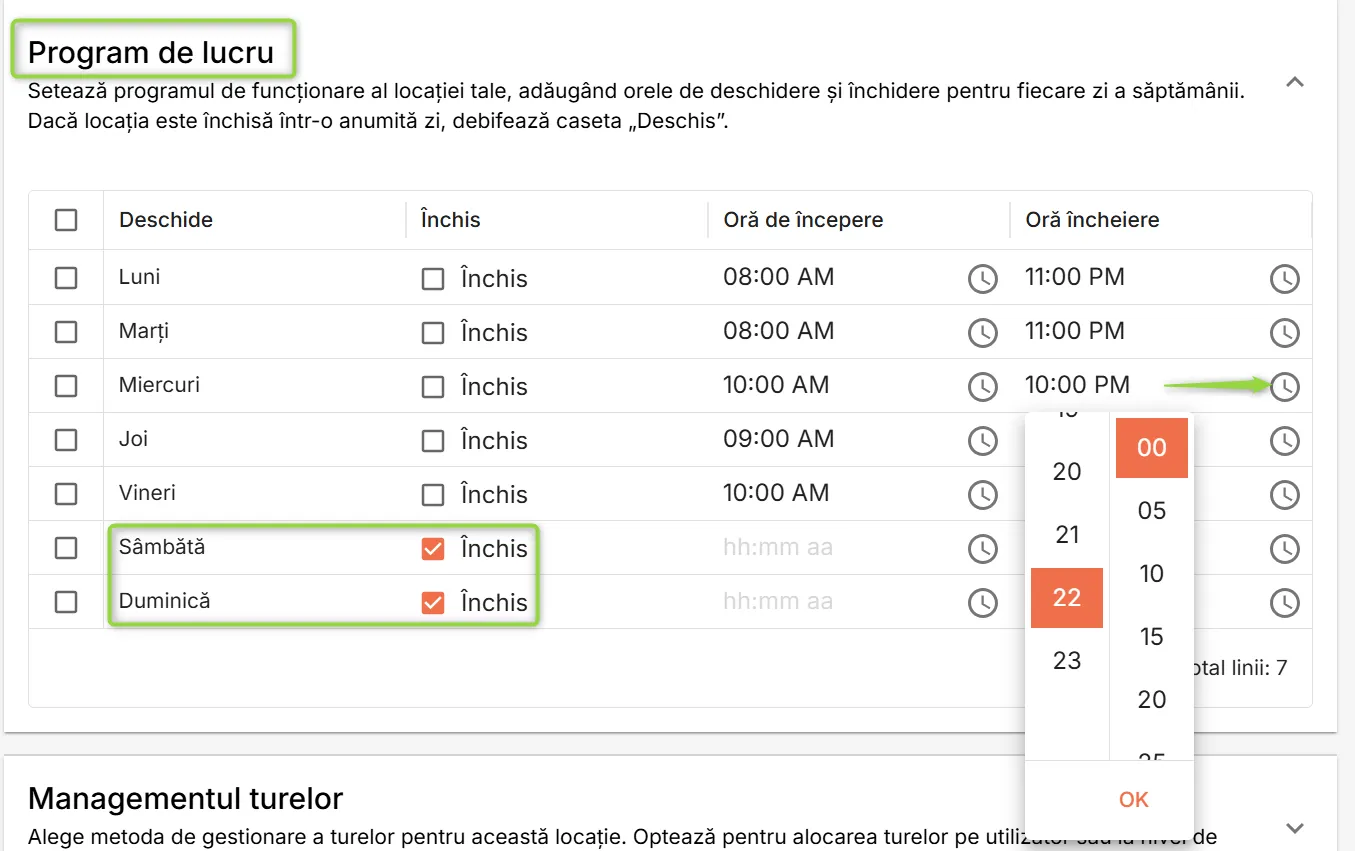The image size is (1355, 851).
Task: Open the start time clock for Miercuri
Action: pyautogui.click(x=983, y=386)
